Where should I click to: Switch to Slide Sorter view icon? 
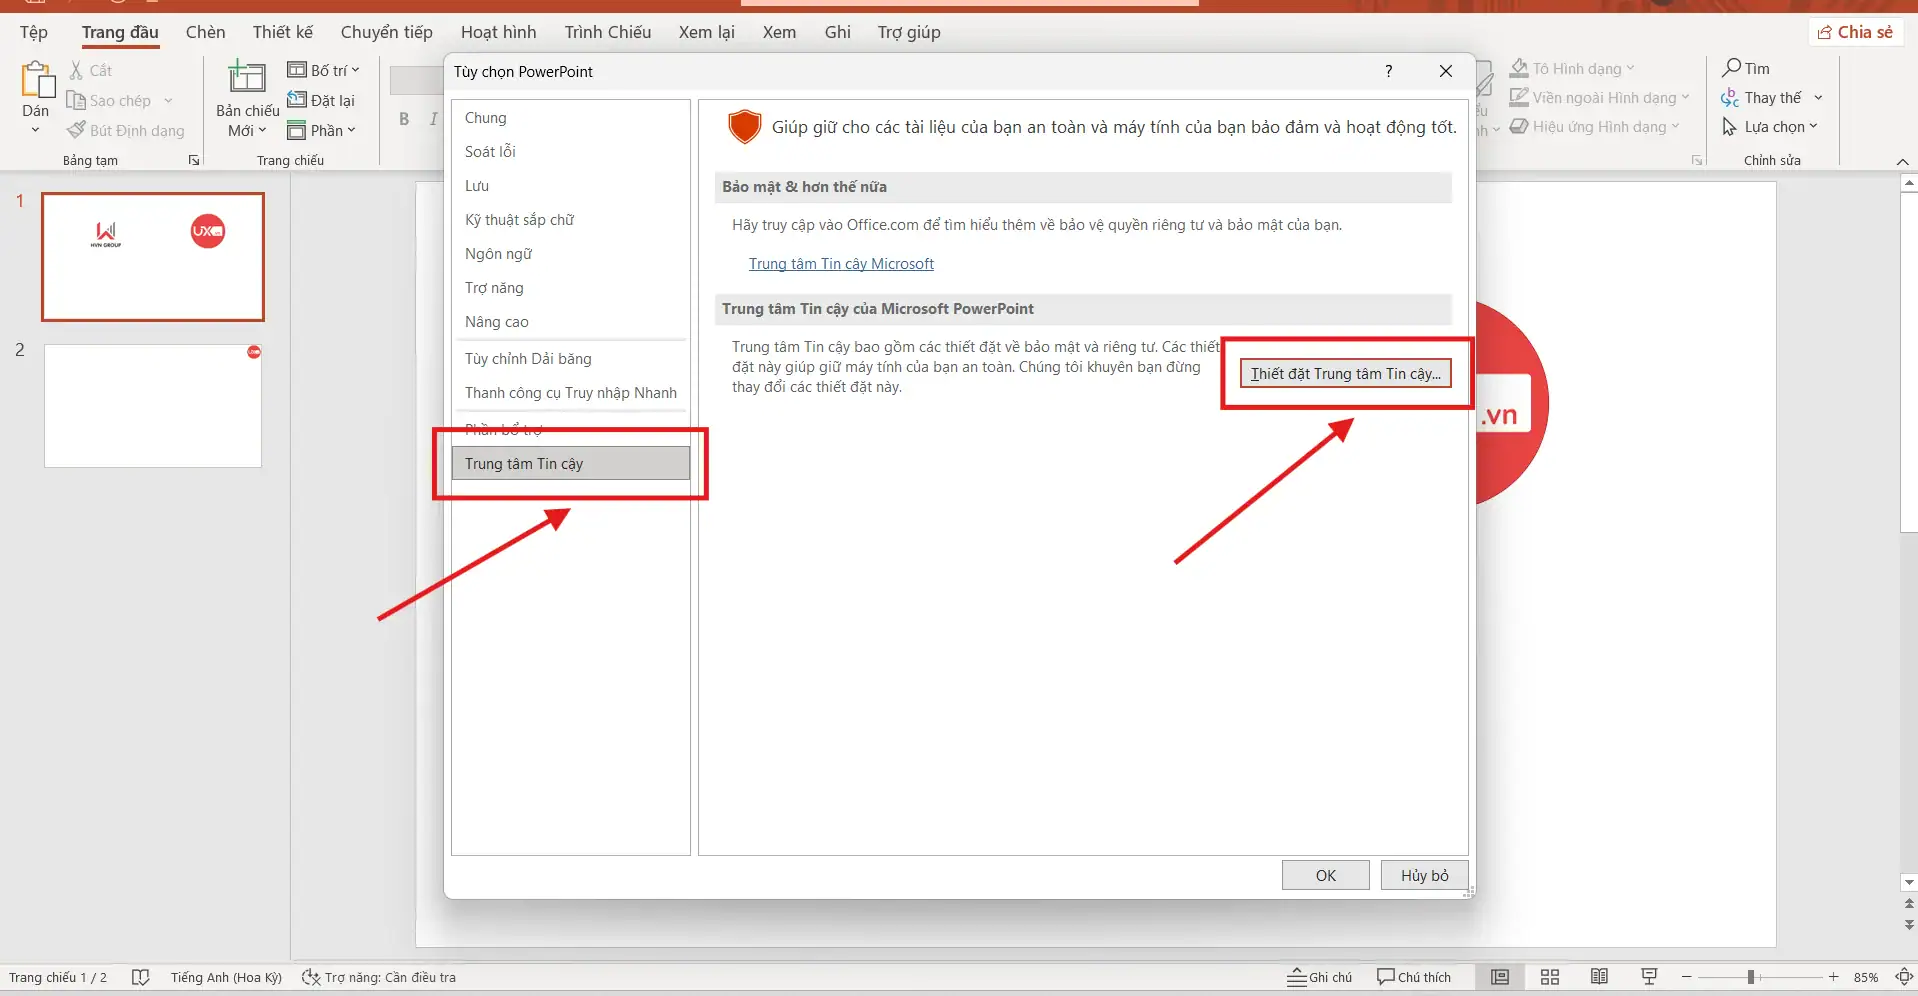(1549, 977)
